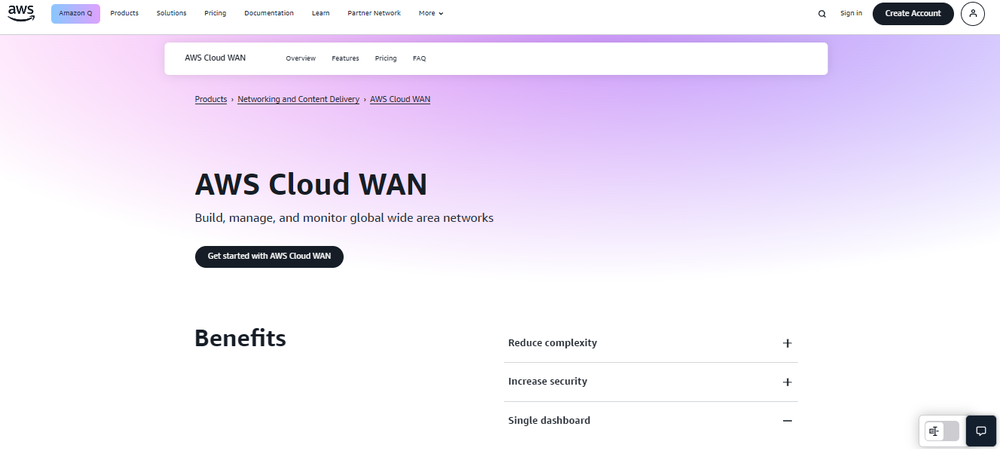The image size is (1000, 449).
Task: Follow Networking and Content Delivery breadcrumb
Action: tap(298, 99)
